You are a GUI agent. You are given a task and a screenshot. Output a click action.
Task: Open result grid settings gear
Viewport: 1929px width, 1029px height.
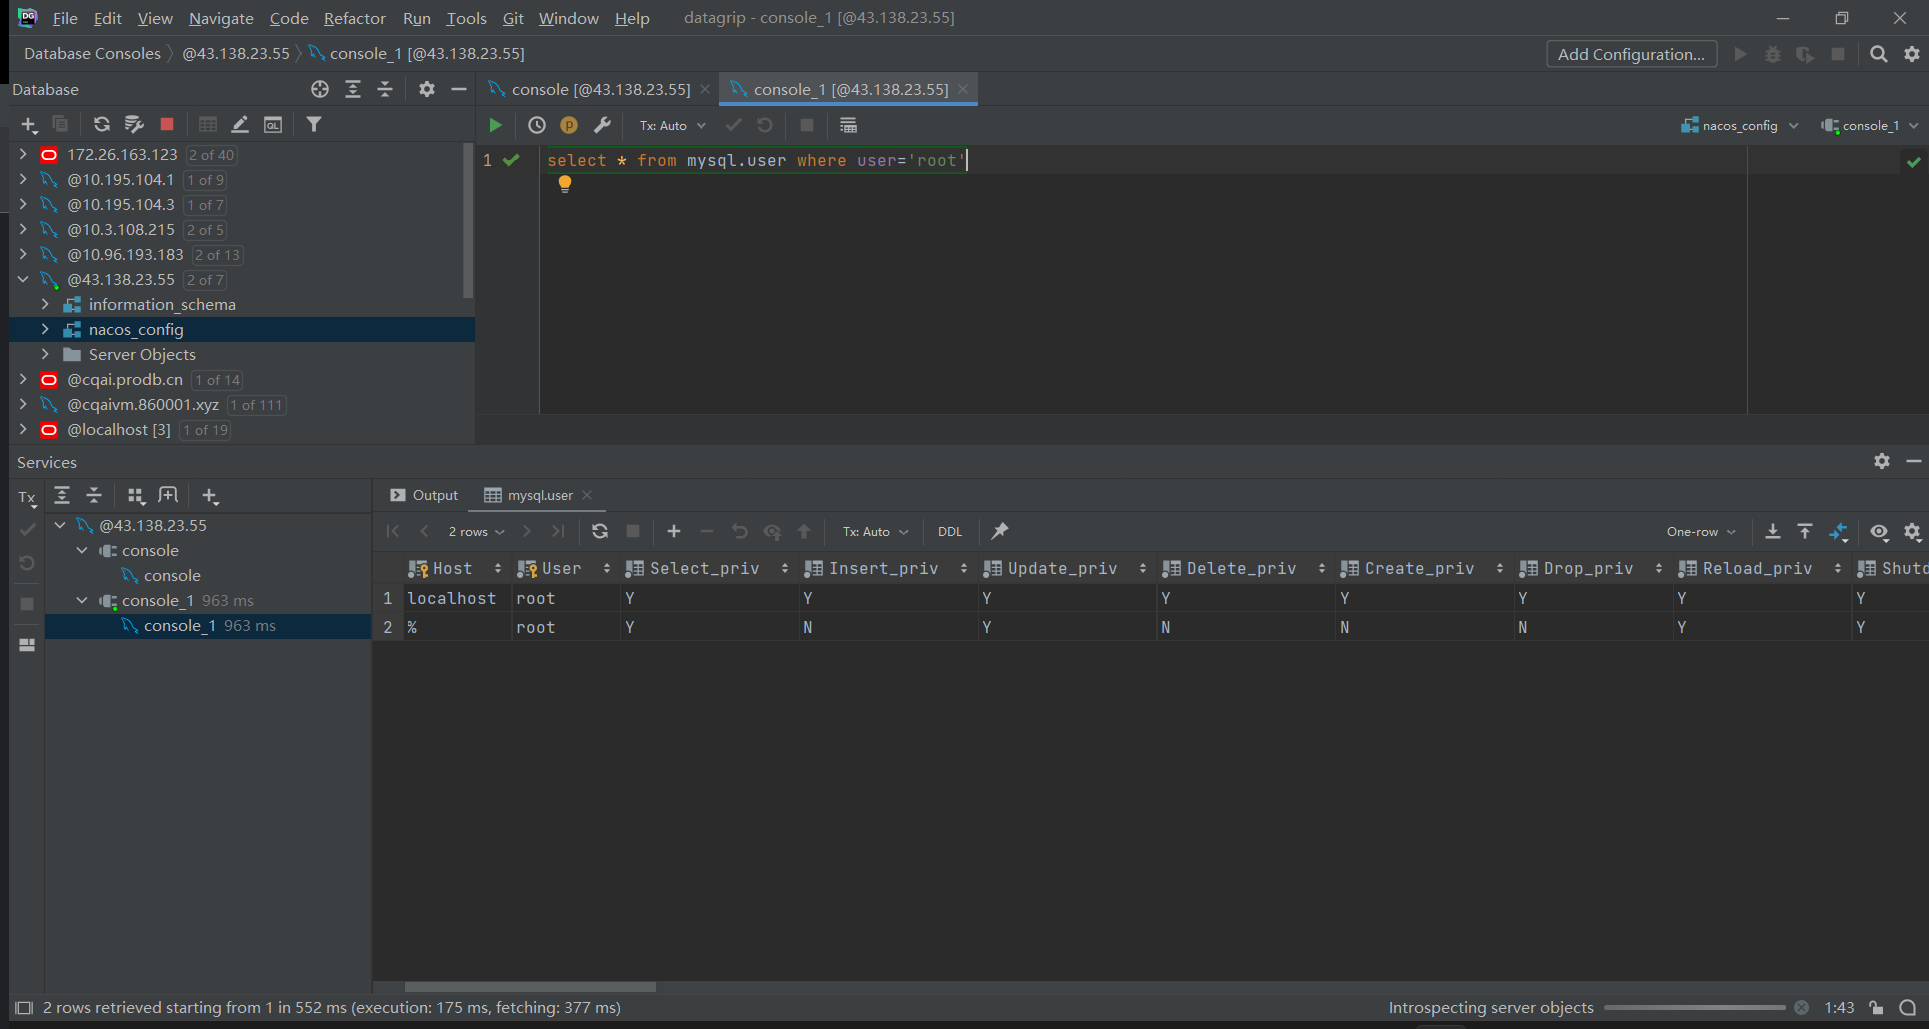click(1912, 531)
